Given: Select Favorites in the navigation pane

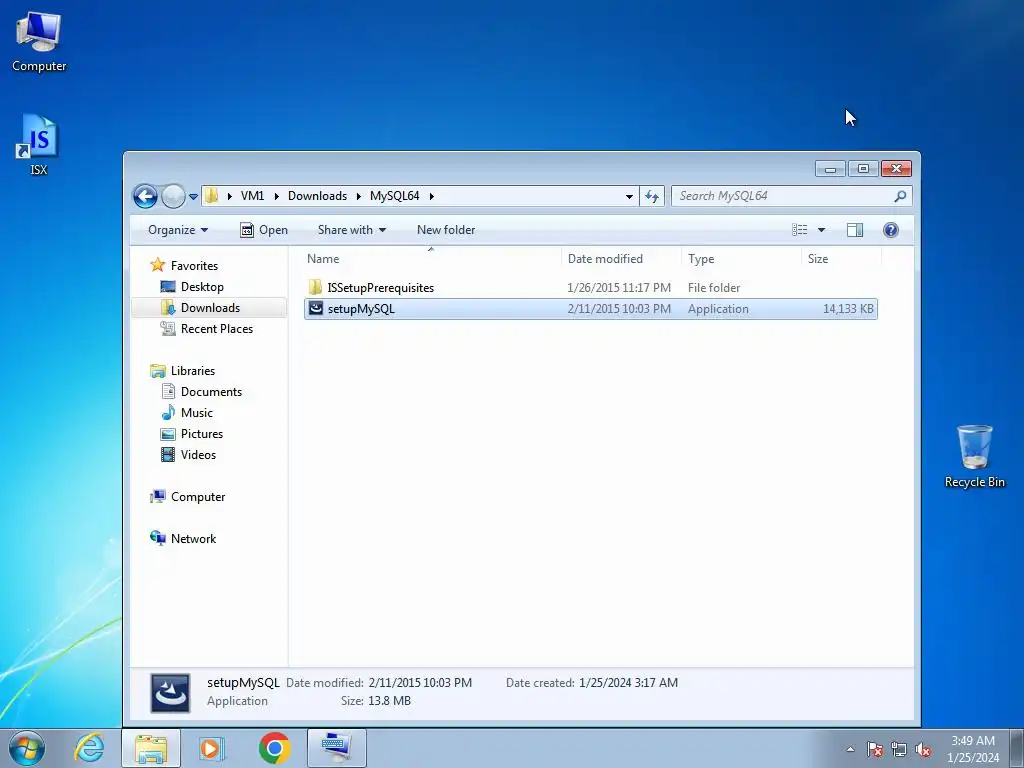Looking at the screenshot, I should click(194, 266).
